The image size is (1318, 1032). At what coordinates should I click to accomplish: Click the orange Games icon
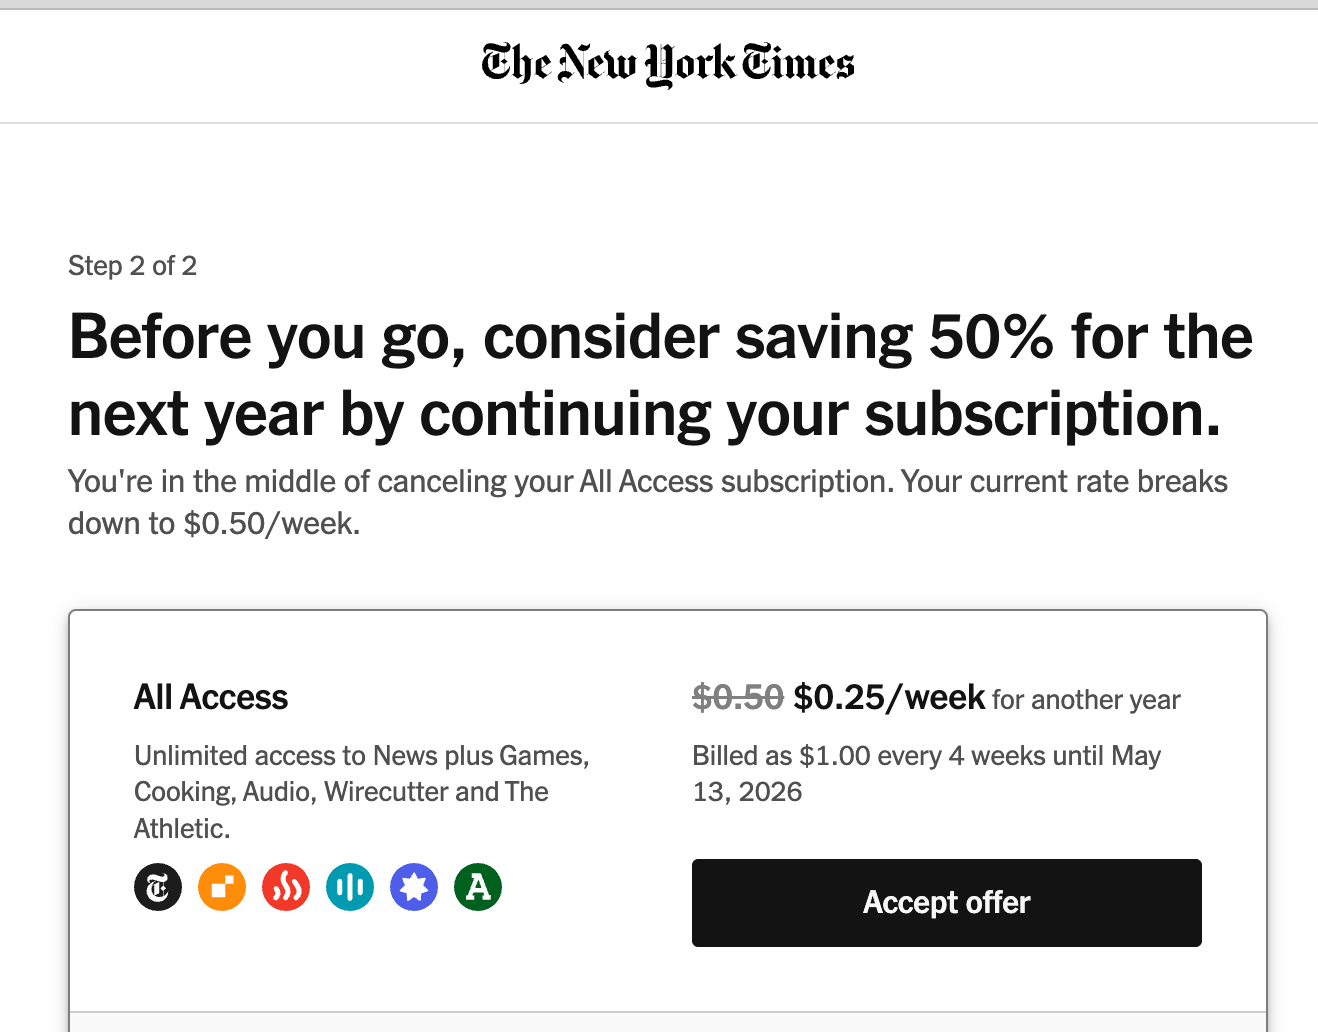(222, 887)
